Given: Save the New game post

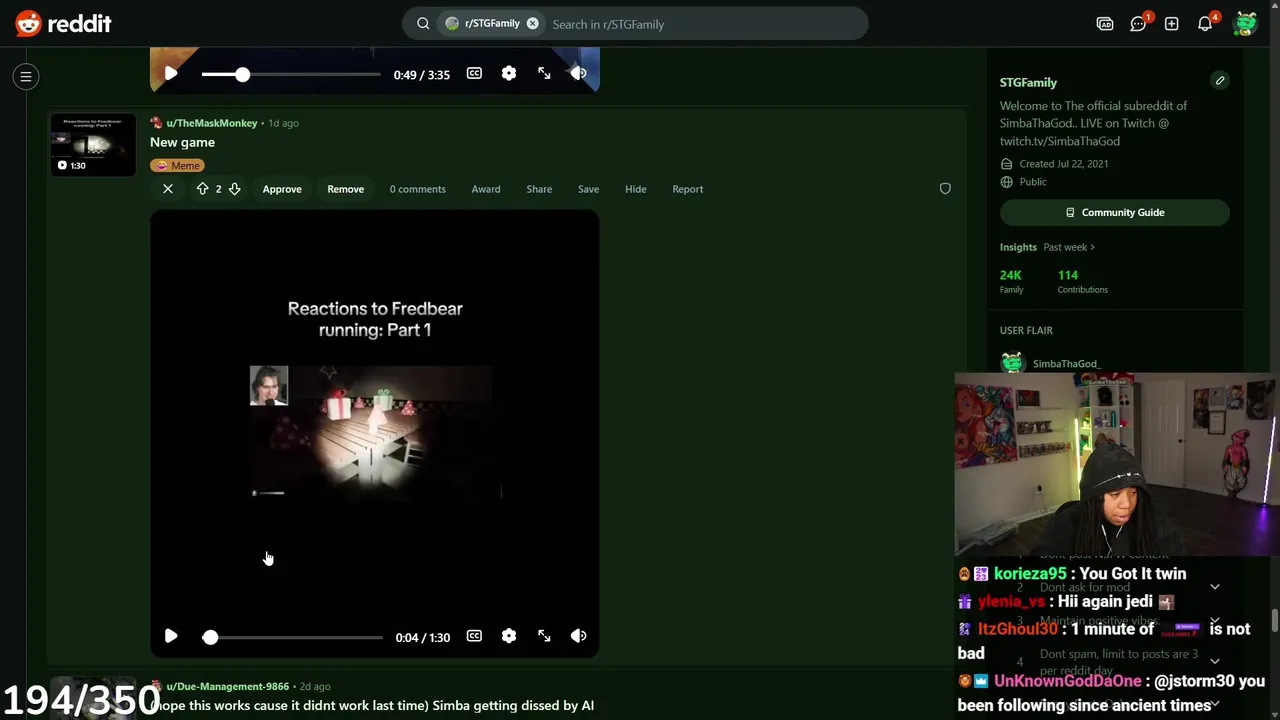Looking at the screenshot, I should pyautogui.click(x=588, y=189).
